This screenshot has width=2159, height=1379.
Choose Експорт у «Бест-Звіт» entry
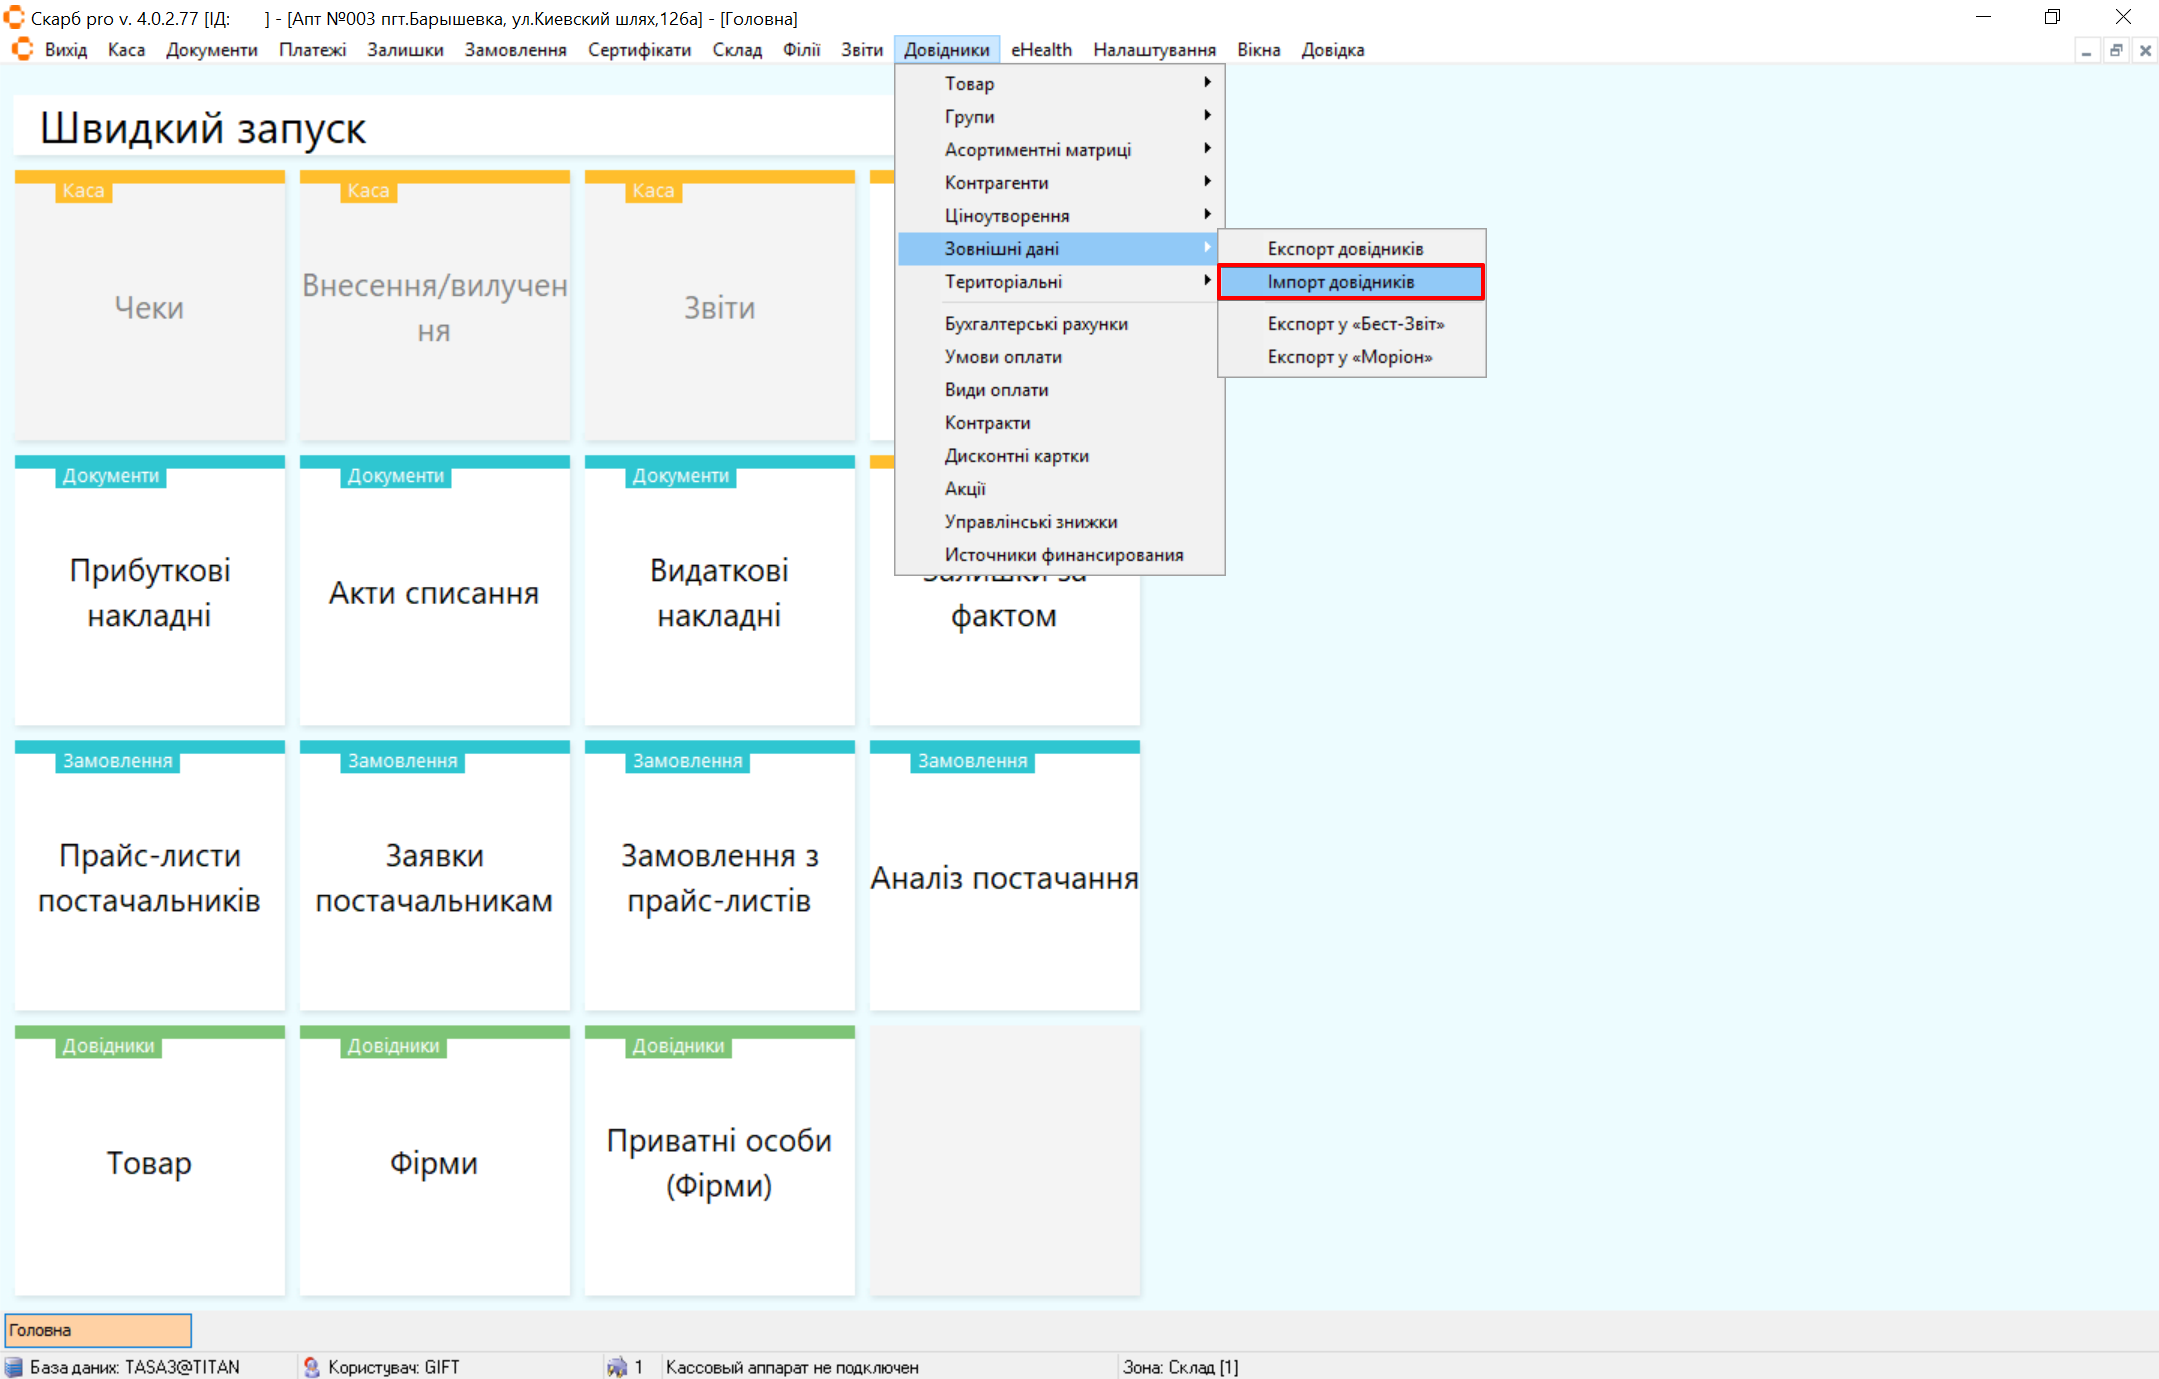pyautogui.click(x=1355, y=324)
